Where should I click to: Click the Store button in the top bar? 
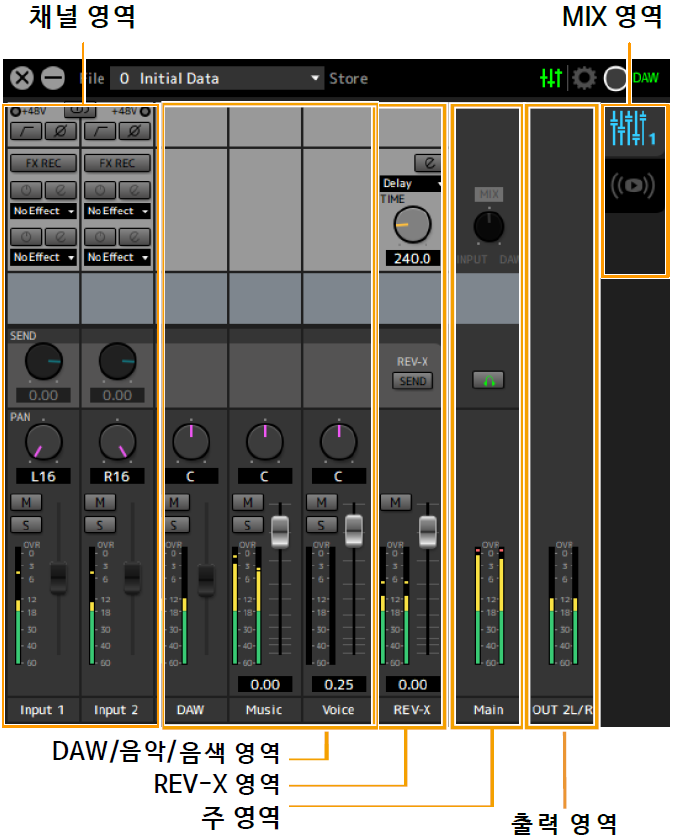click(348, 78)
